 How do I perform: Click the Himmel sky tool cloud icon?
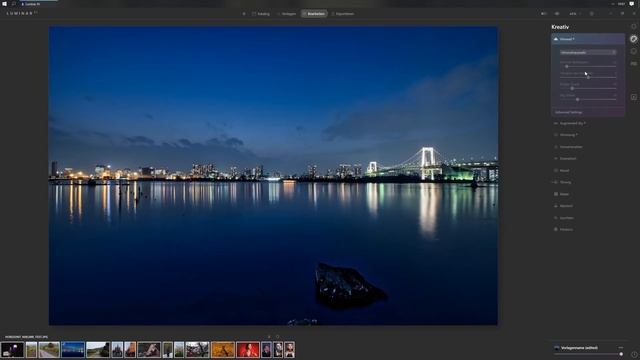click(x=556, y=39)
